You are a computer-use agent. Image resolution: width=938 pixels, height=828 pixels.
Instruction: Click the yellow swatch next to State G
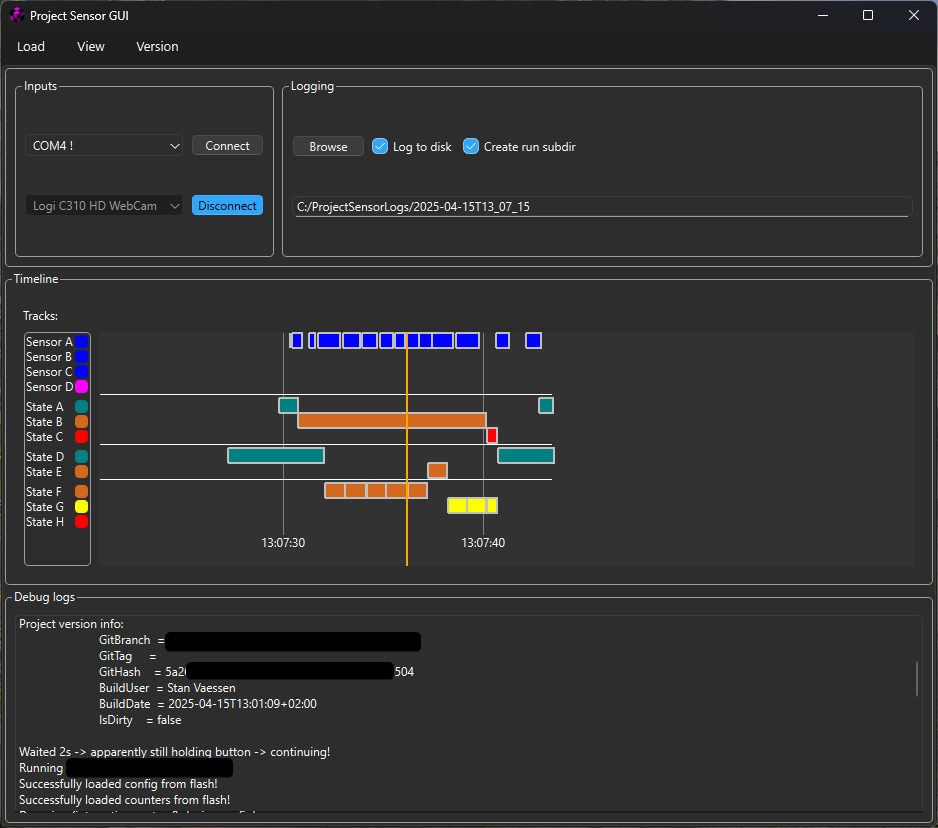tap(81, 506)
